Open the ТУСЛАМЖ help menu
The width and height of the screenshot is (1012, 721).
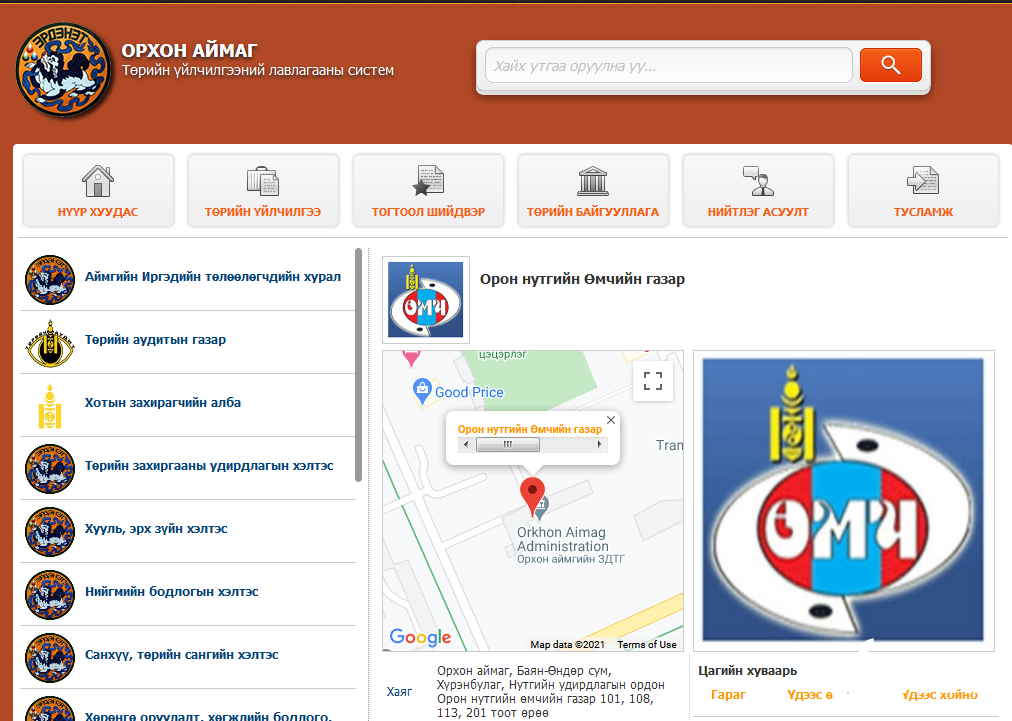click(x=924, y=190)
